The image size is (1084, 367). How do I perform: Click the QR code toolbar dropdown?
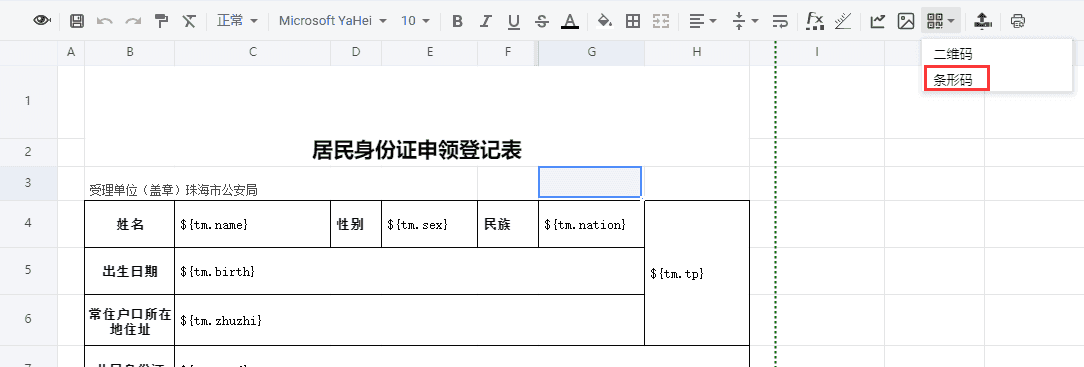pyautogui.click(x=941, y=21)
